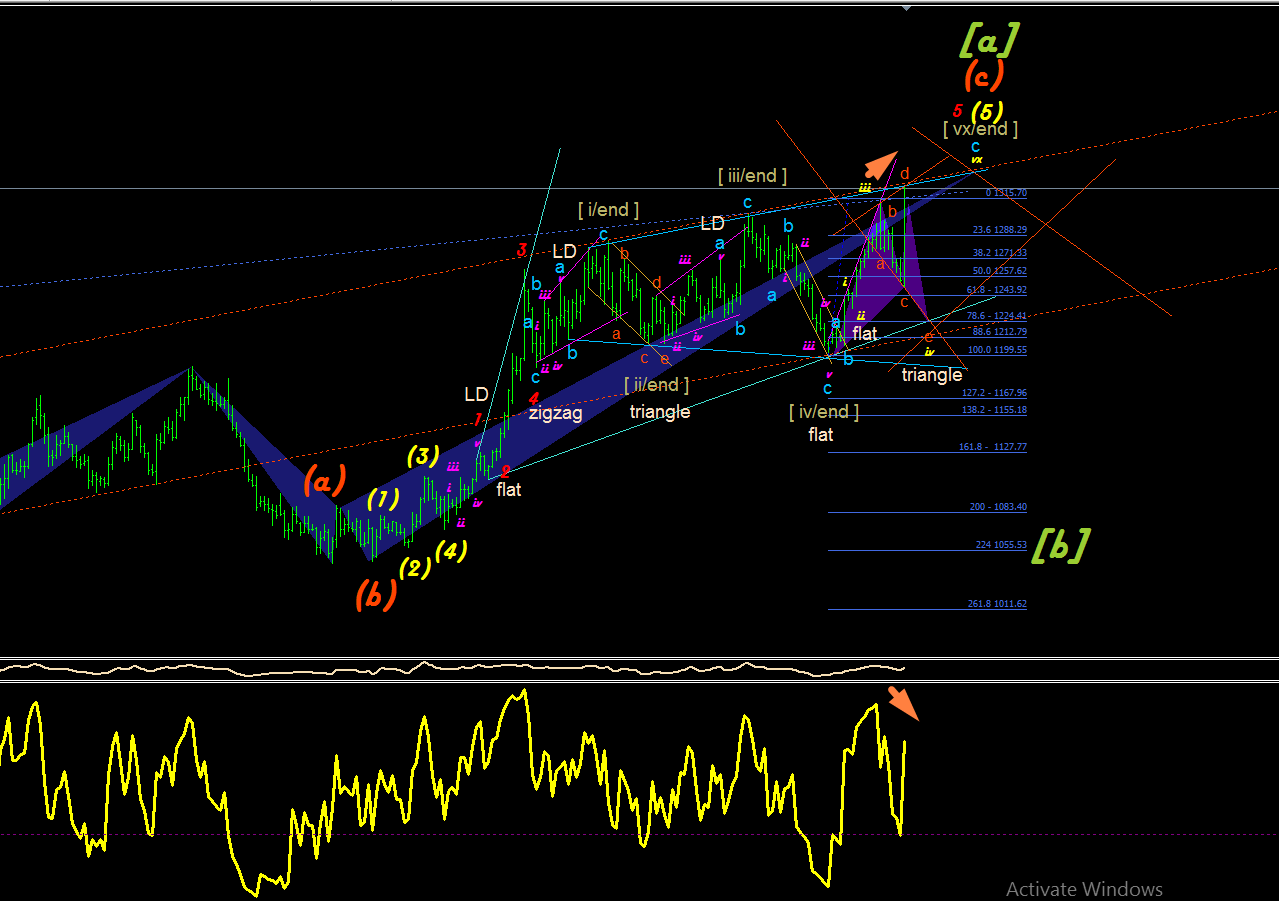Select the [ i/end ] text annotation

click(608, 210)
